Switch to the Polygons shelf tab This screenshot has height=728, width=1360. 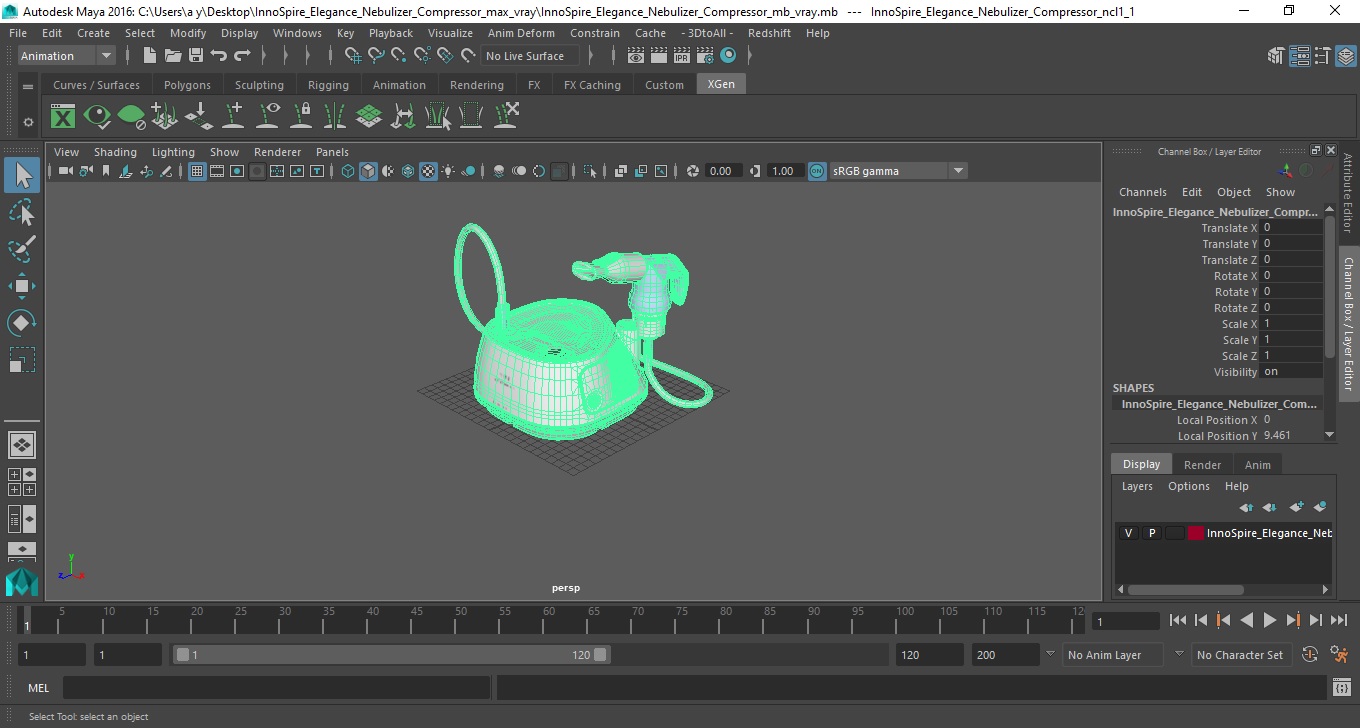coord(187,85)
